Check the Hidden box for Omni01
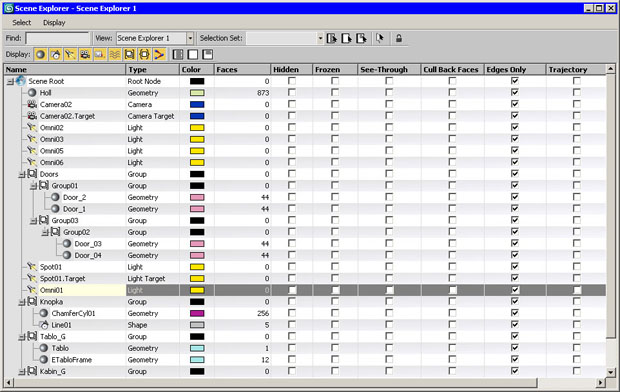The height and width of the screenshot is (392, 620). click(x=292, y=290)
